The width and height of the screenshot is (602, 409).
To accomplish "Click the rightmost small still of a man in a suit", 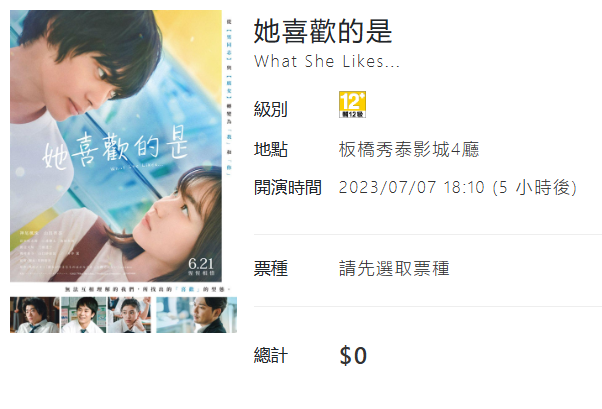I will pyautogui.click(x=197, y=315).
